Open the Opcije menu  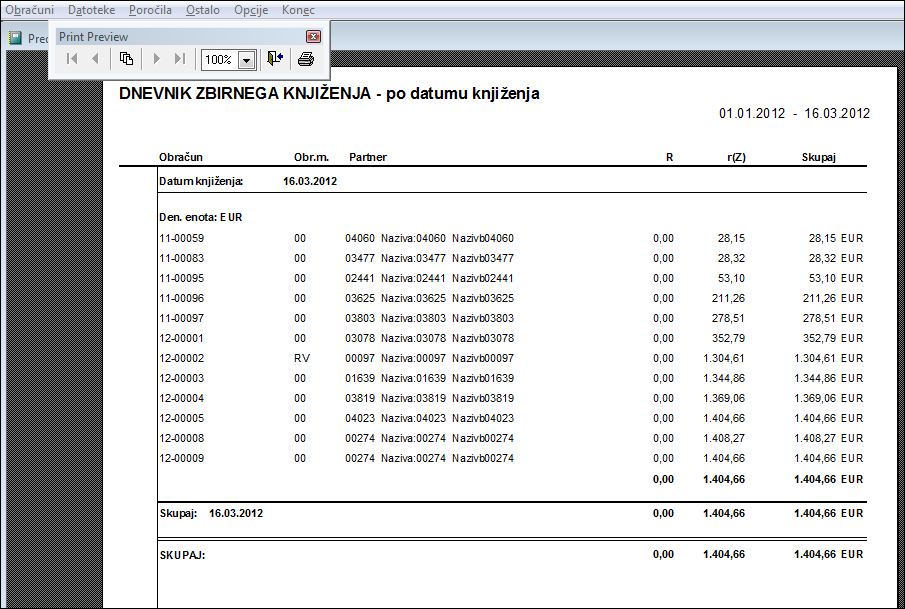click(x=251, y=10)
